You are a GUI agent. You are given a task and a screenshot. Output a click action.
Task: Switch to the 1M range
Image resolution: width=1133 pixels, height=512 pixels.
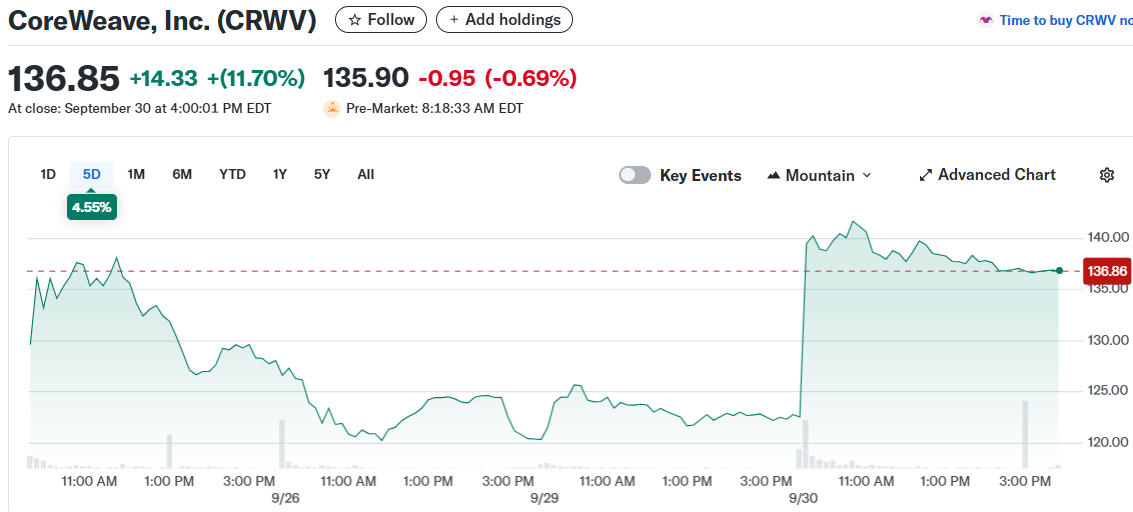(x=136, y=174)
